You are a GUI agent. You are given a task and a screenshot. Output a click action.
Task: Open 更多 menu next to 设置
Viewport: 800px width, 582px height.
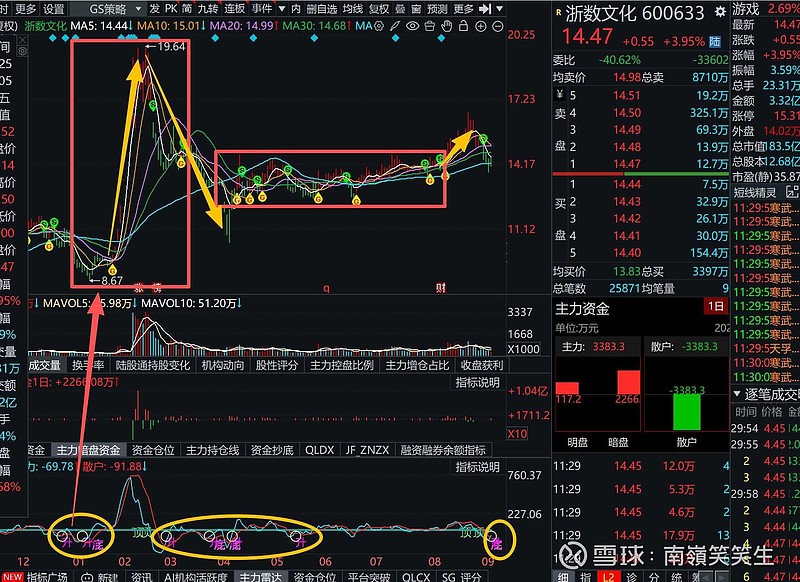pos(26,9)
